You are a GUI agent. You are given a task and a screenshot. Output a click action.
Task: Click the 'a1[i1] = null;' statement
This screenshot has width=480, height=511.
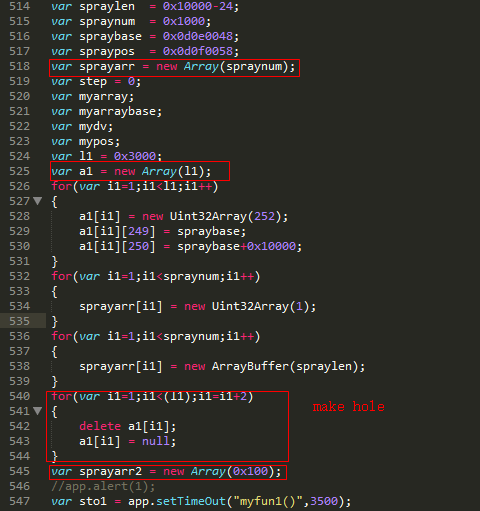click(127, 441)
